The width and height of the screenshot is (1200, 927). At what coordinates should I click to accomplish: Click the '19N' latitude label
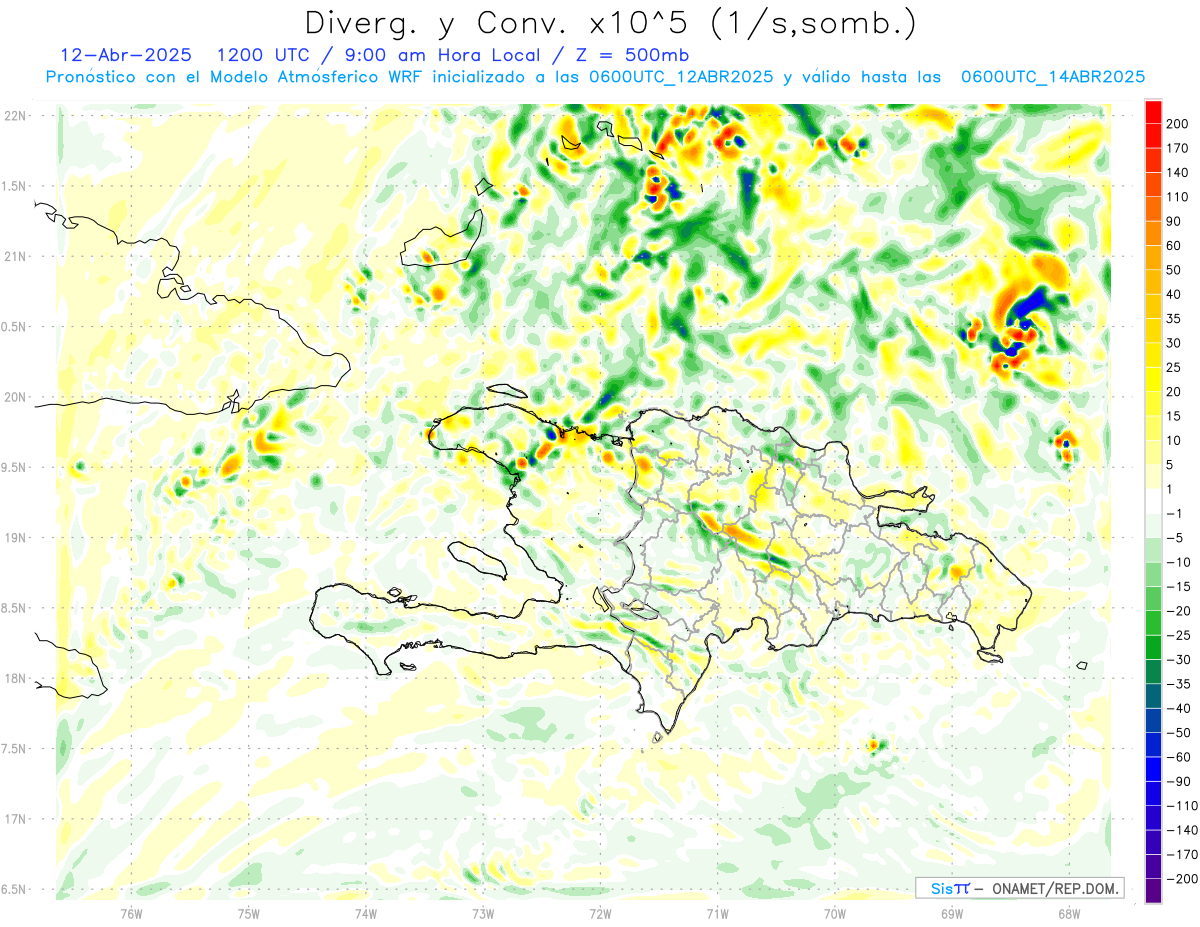coord(15,538)
